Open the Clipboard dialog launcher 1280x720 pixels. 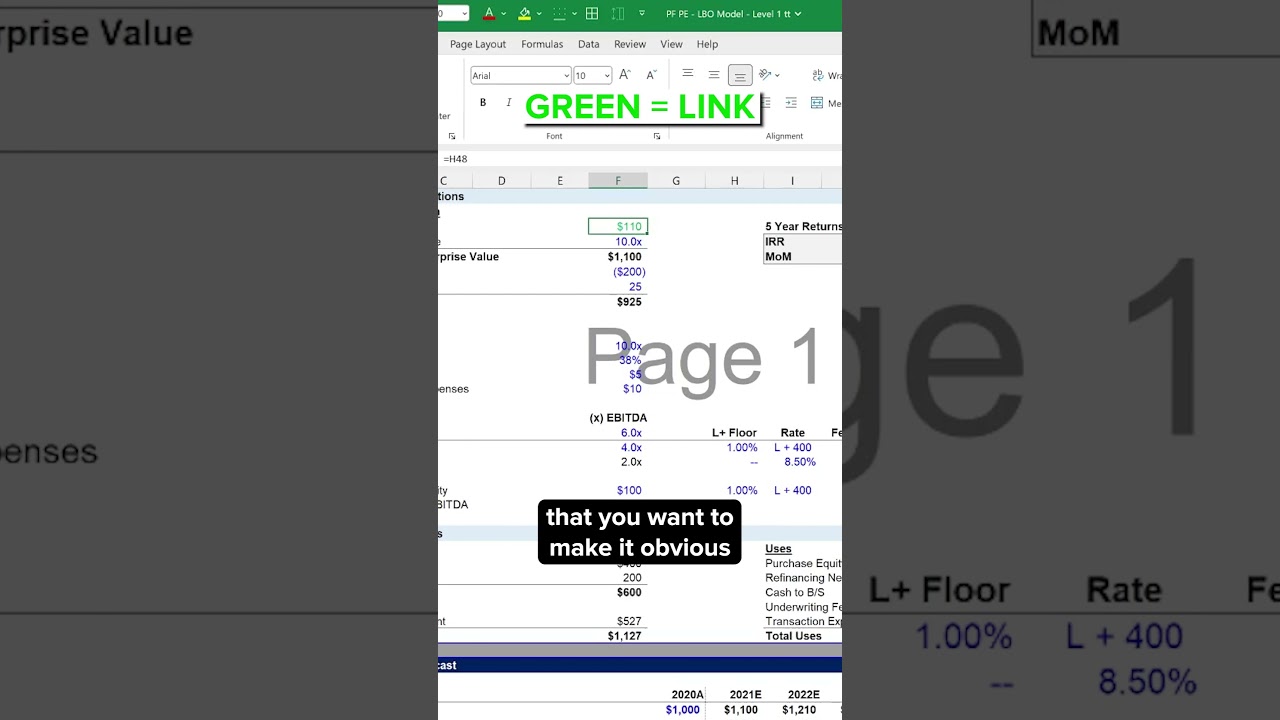click(452, 136)
